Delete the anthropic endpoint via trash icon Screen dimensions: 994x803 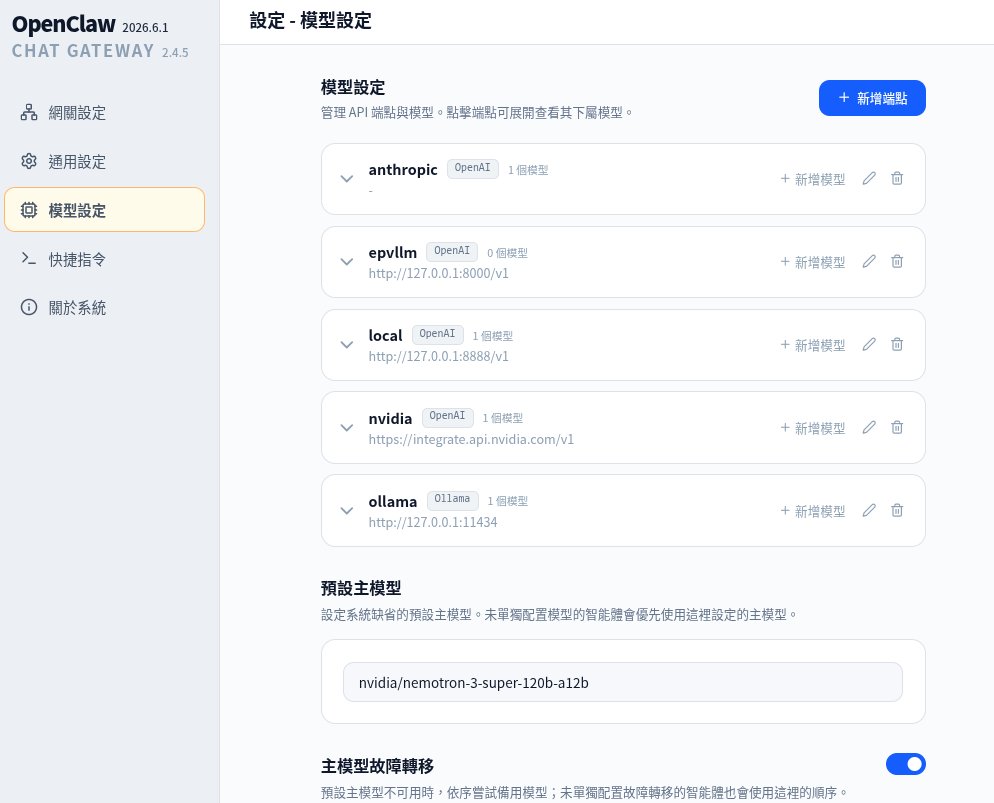(897, 179)
